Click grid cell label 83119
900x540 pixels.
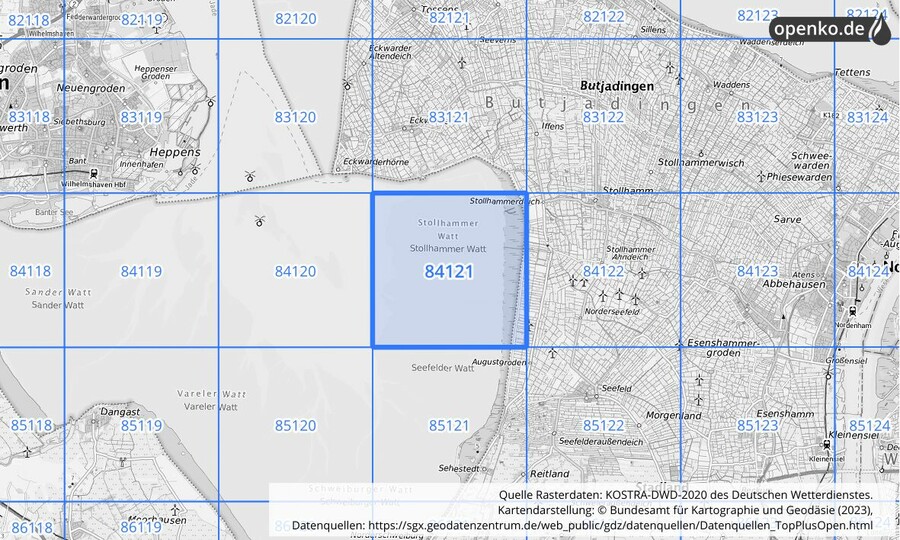tap(141, 117)
